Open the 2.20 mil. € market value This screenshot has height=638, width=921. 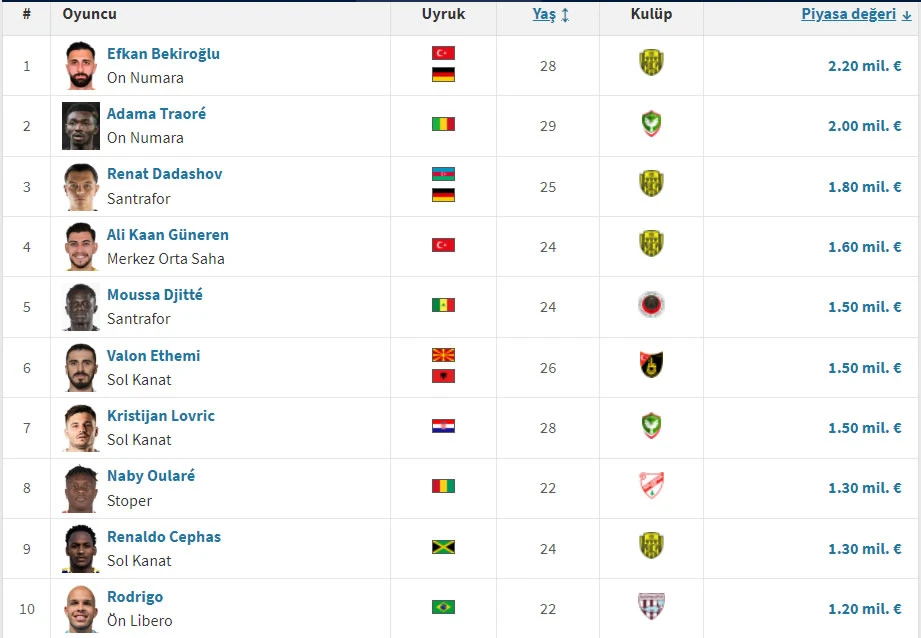pyautogui.click(x=865, y=66)
